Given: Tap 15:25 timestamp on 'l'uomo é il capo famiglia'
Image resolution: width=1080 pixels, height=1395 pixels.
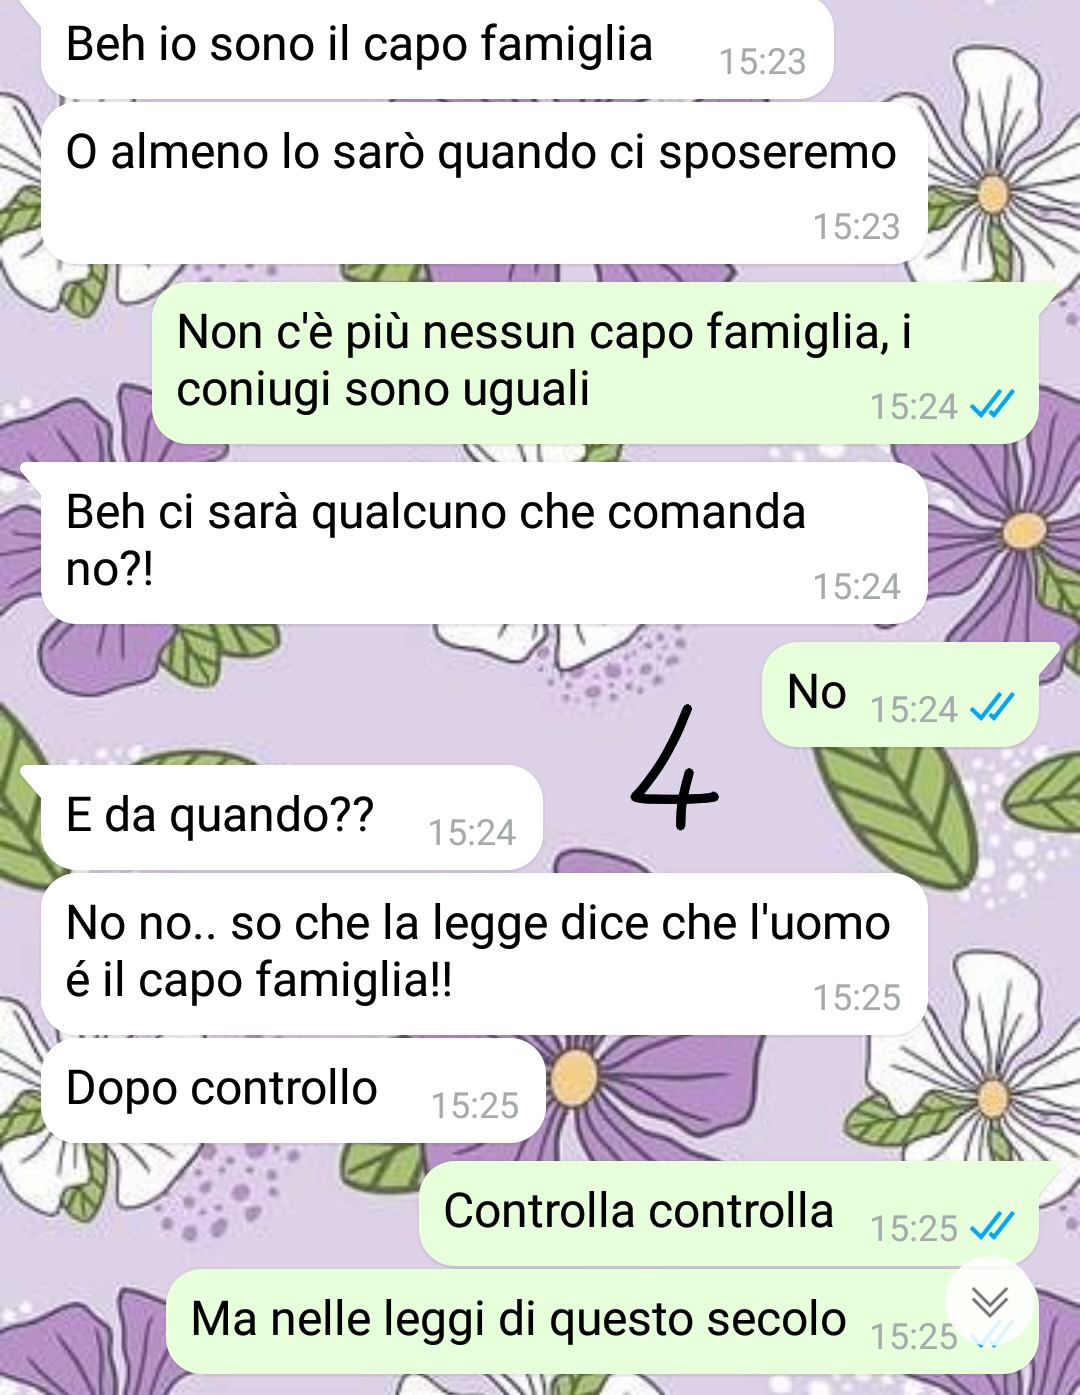Looking at the screenshot, I should (x=856, y=997).
